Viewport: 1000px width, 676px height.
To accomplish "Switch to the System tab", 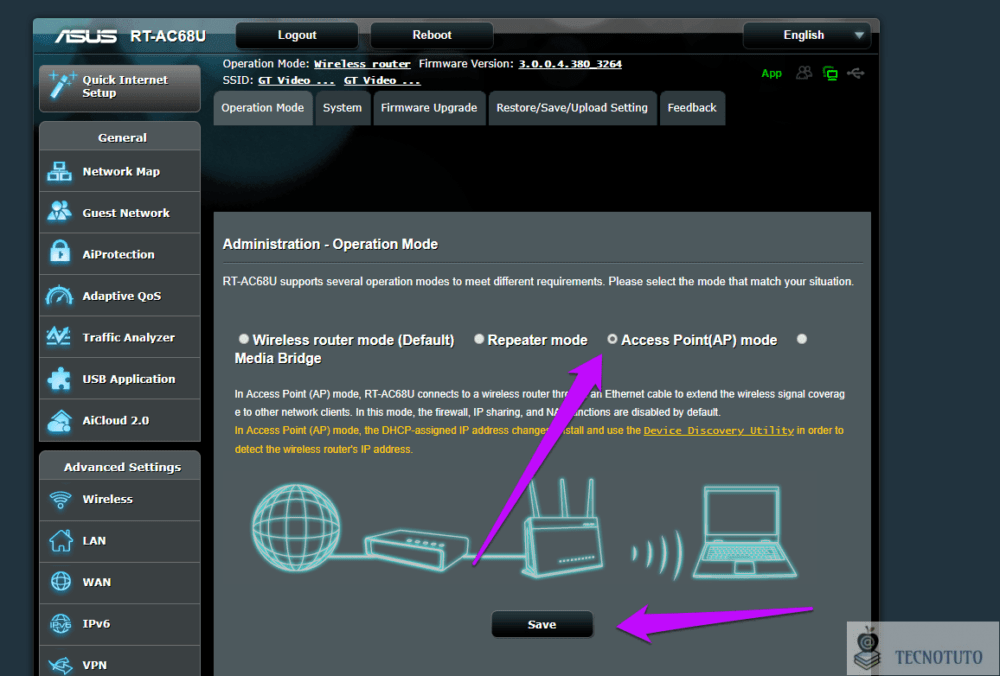I will [x=342, y=108].
